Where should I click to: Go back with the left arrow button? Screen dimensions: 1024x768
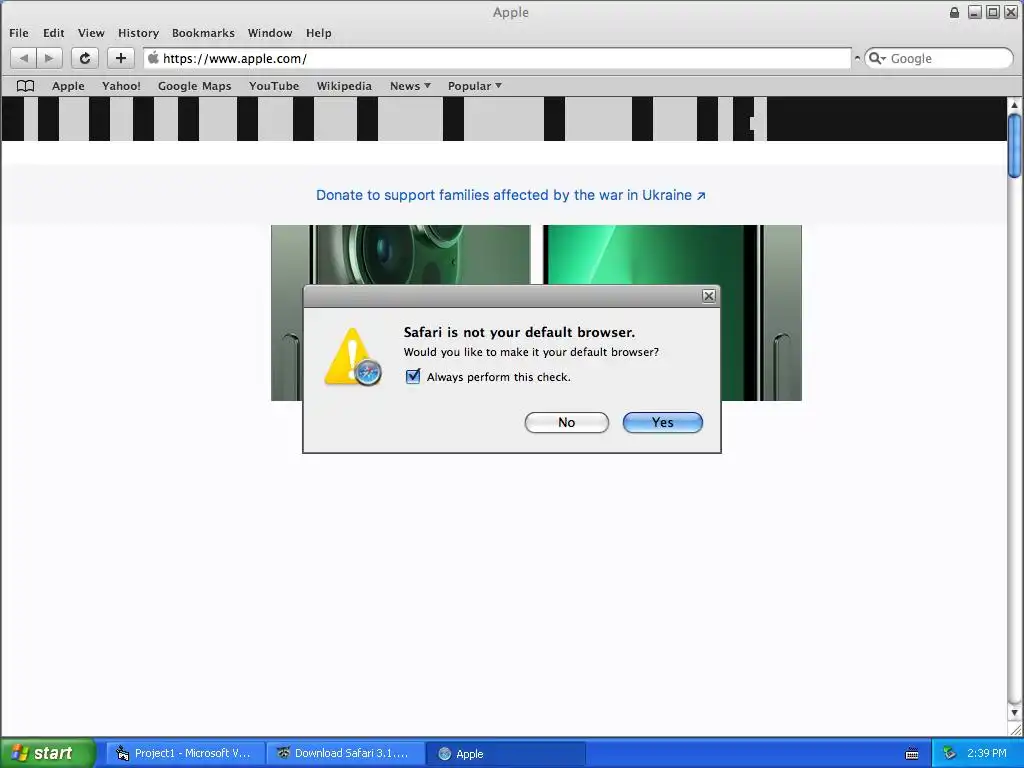(x=24, y=58)
